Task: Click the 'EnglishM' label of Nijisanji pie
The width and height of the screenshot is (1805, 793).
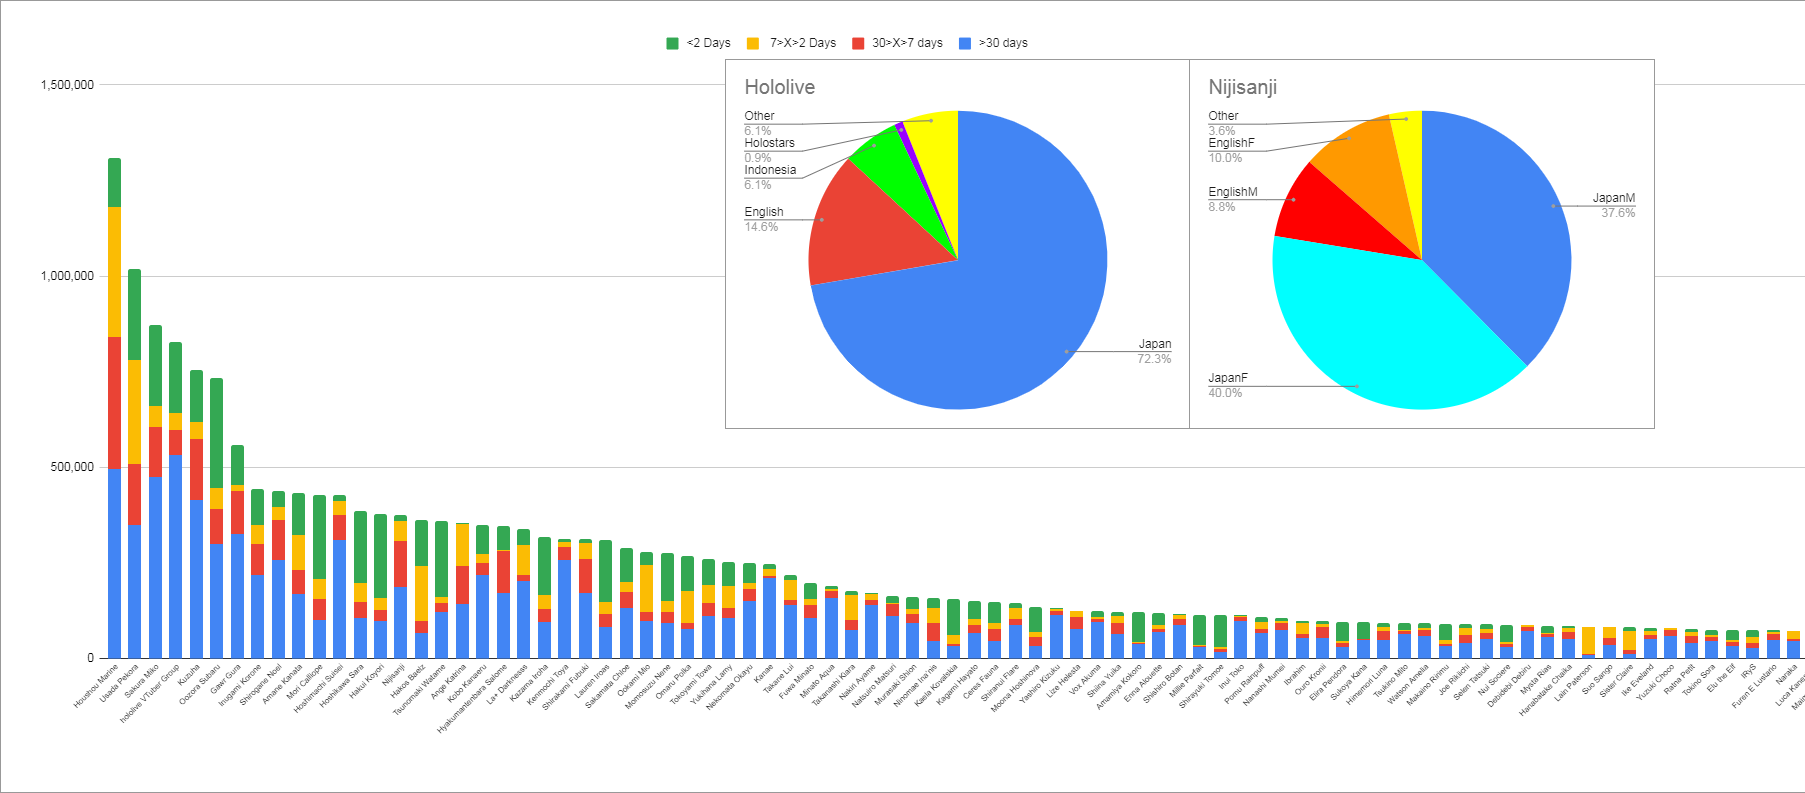Action: click(x=1233, y=192)
